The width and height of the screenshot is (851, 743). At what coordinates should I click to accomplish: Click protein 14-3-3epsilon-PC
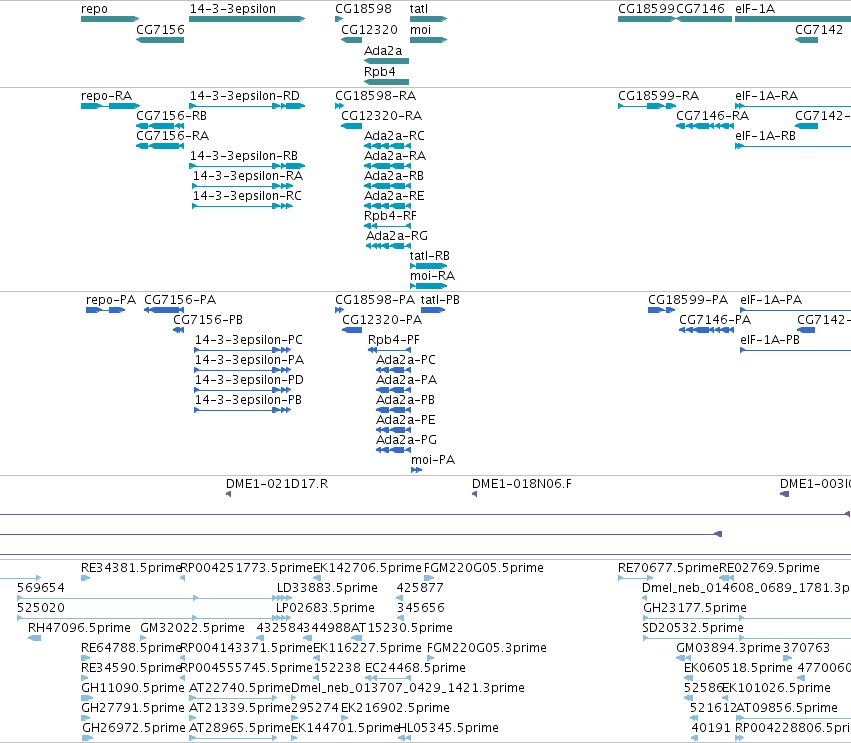pos(243,350)
